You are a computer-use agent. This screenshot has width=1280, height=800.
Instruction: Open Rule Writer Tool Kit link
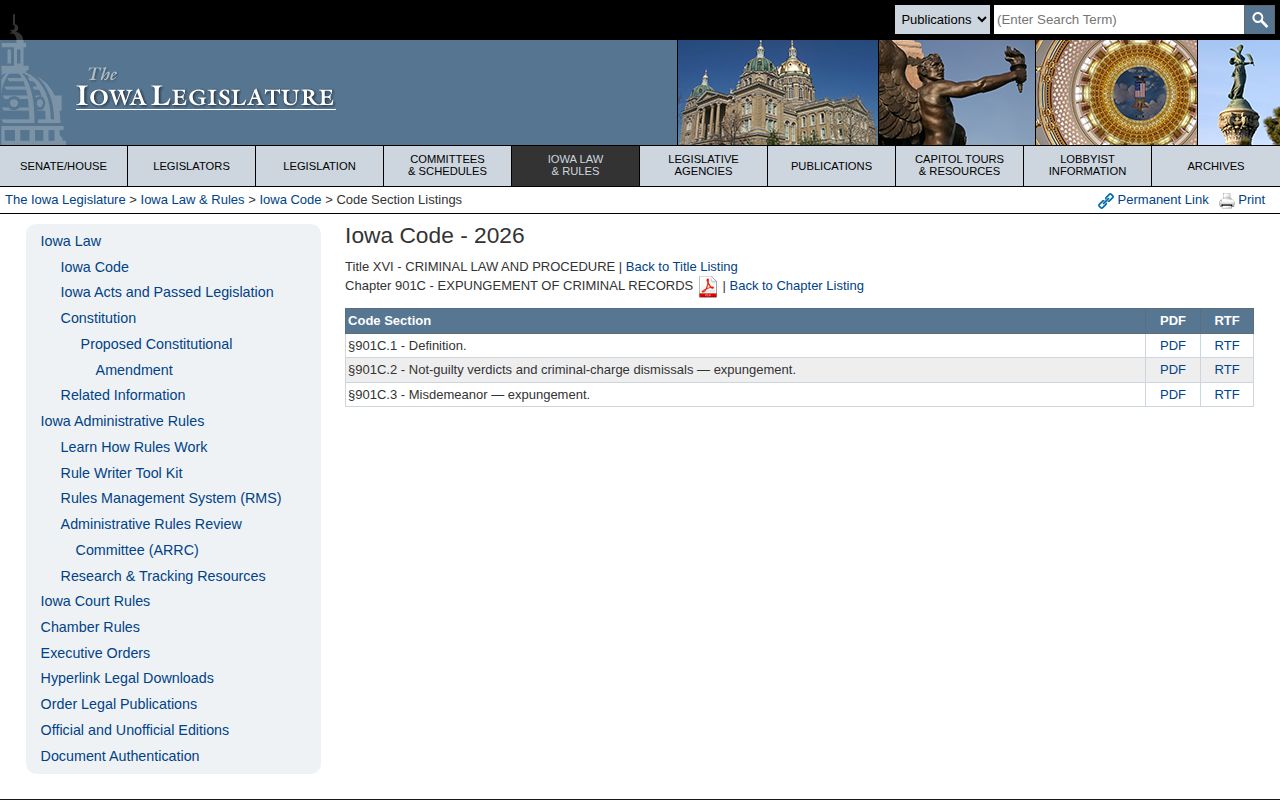[122, 473]
